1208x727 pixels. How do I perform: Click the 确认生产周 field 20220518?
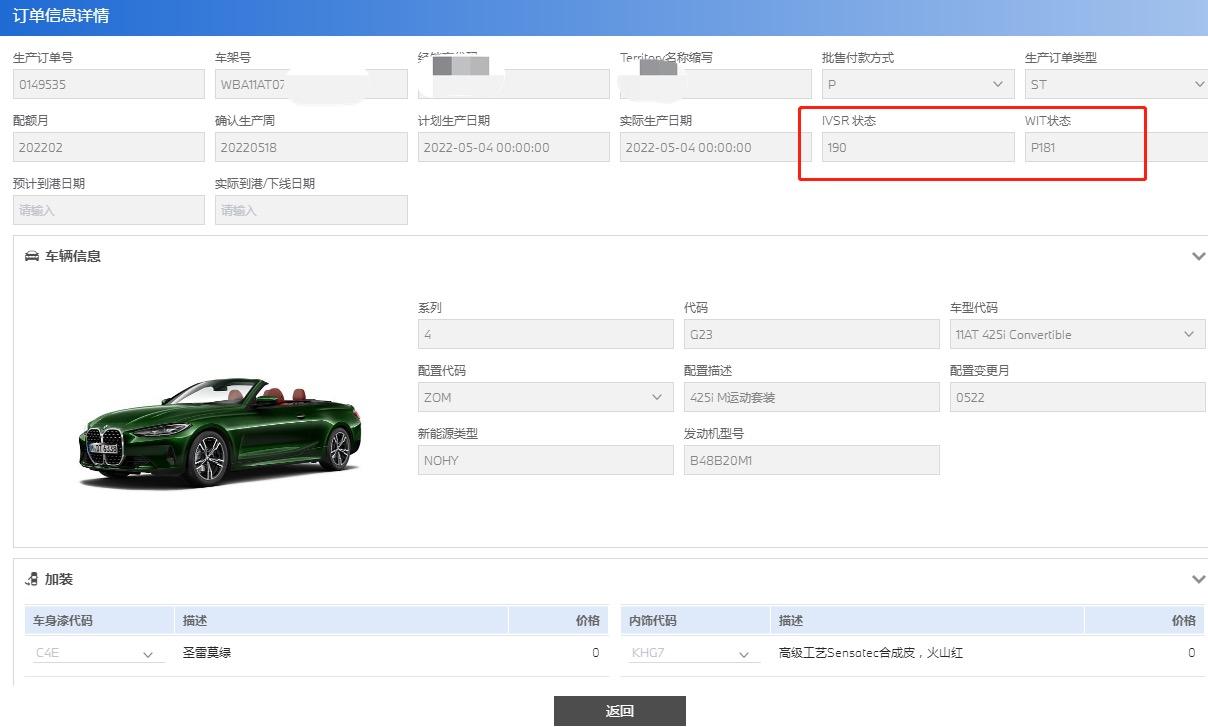tap(311, 147)
